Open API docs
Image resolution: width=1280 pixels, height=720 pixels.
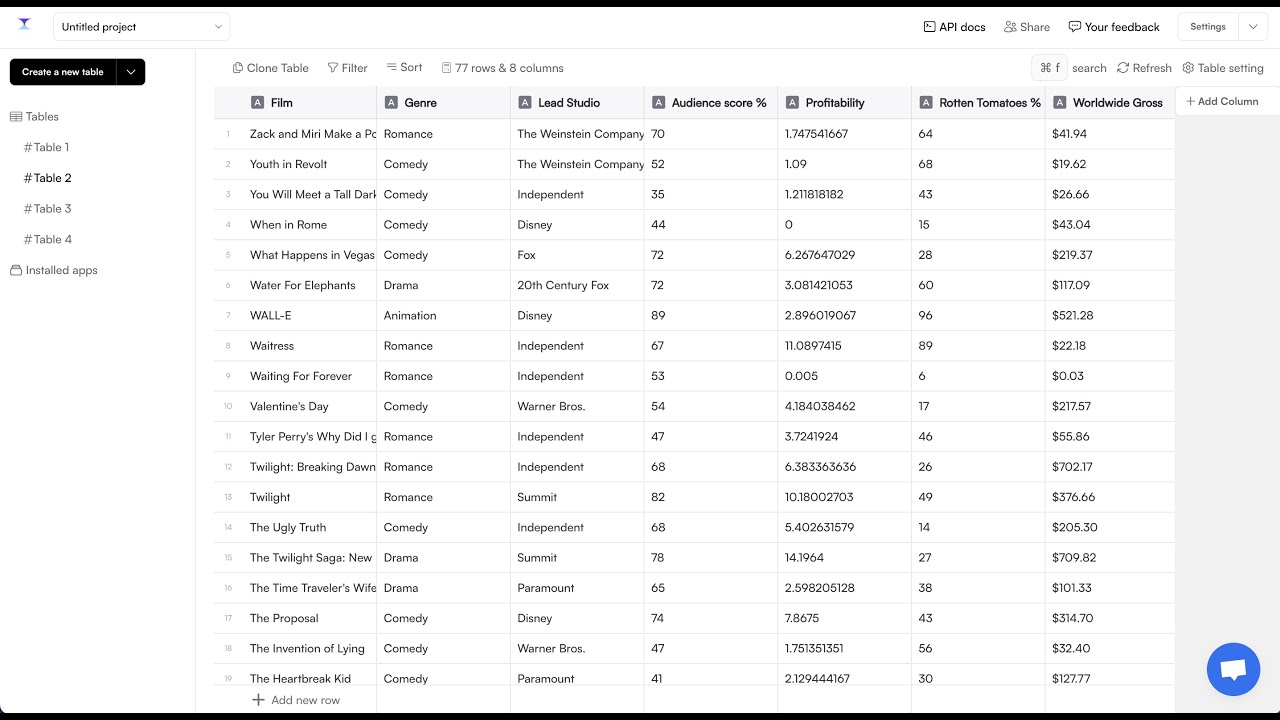[954, 27]
